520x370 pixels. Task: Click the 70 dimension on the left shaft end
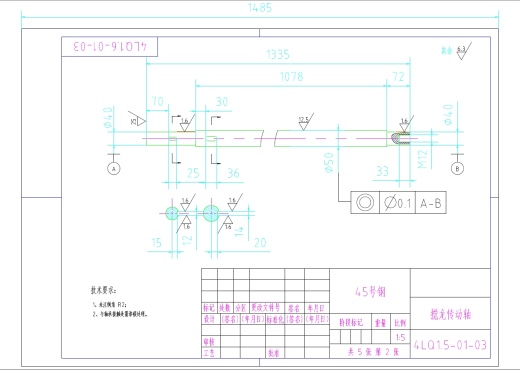pyautogui.click(x=158, y=101)
